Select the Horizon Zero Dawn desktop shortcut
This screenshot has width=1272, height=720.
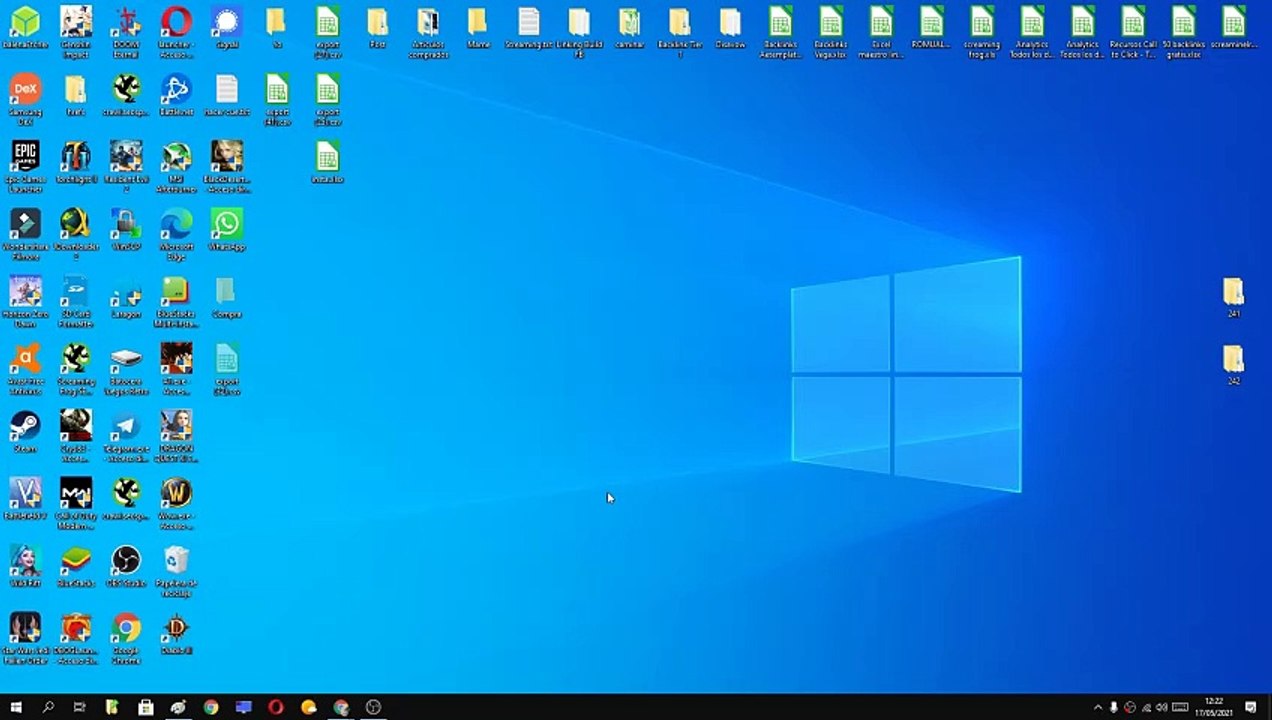(x=25, y=301)
